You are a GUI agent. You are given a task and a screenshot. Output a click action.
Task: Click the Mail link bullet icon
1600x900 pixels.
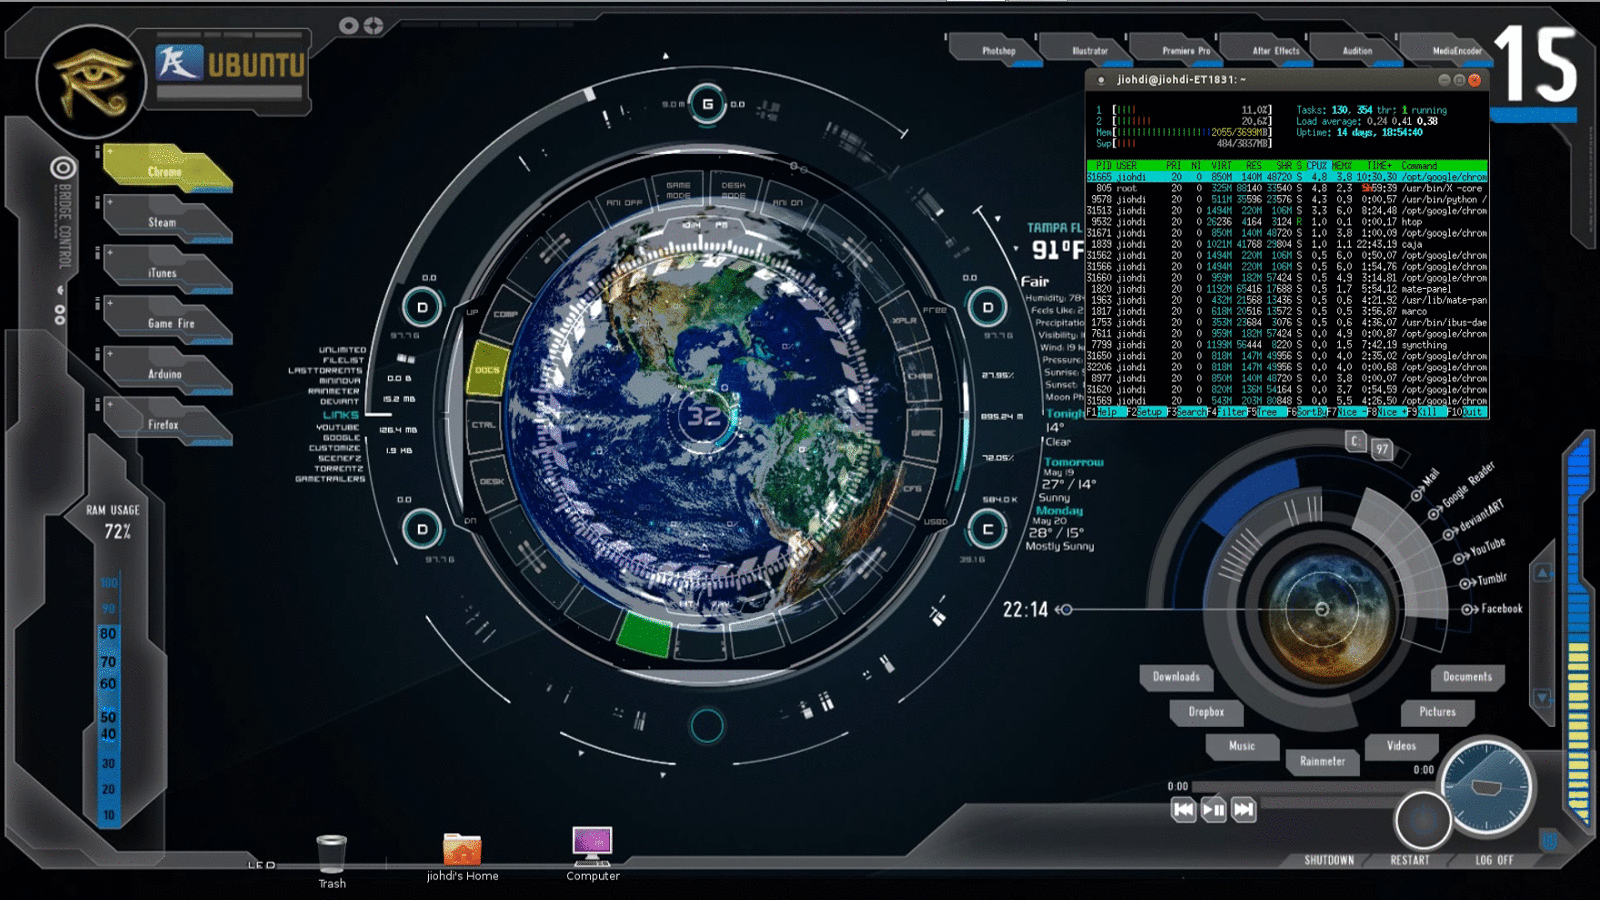point(1417,495)
